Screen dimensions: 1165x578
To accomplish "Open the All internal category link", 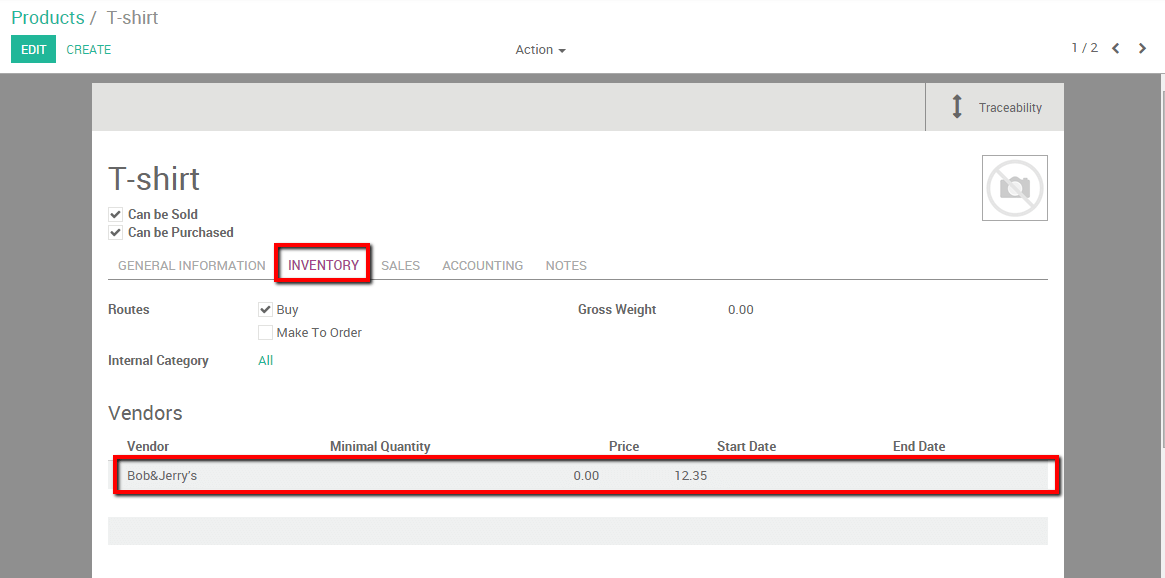I will click(265, 360).
